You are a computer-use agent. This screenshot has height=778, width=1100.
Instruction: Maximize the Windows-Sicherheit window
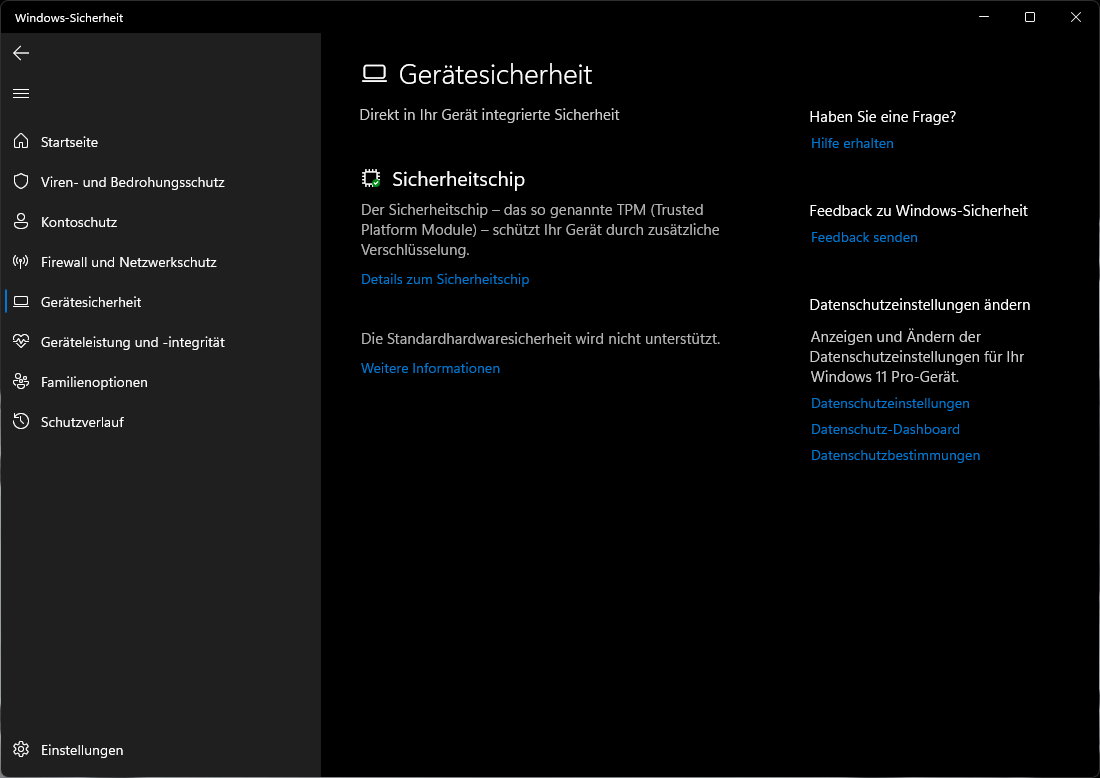pos(1030,17)
